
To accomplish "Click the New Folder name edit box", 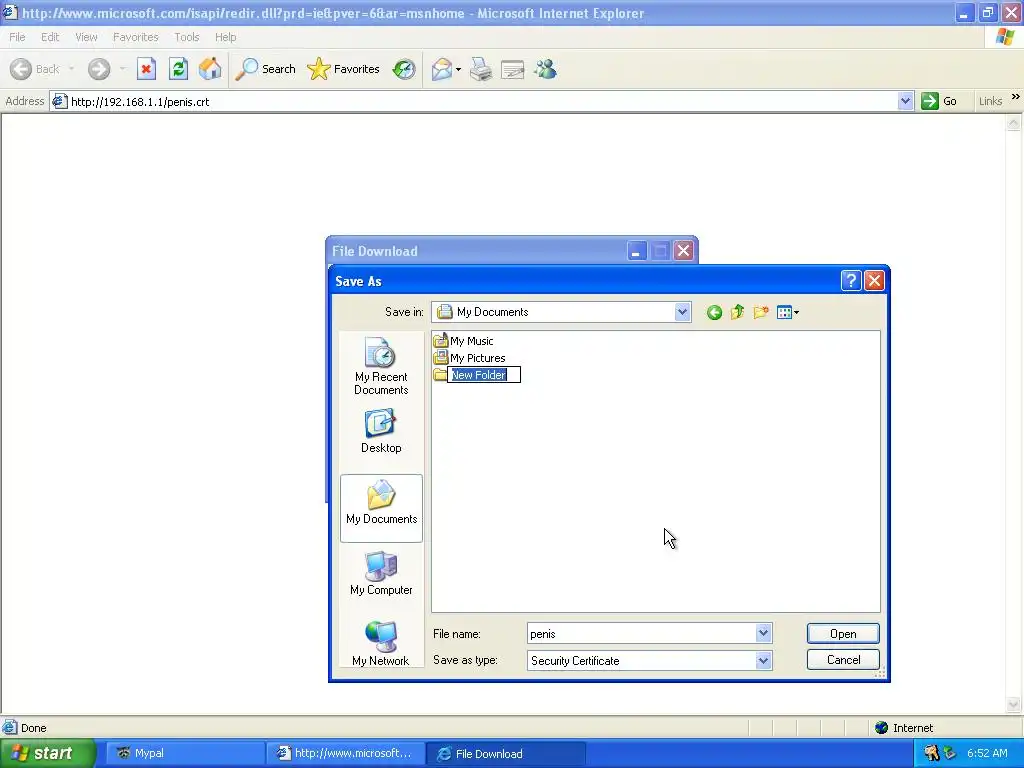I will [x=484, y=375].
